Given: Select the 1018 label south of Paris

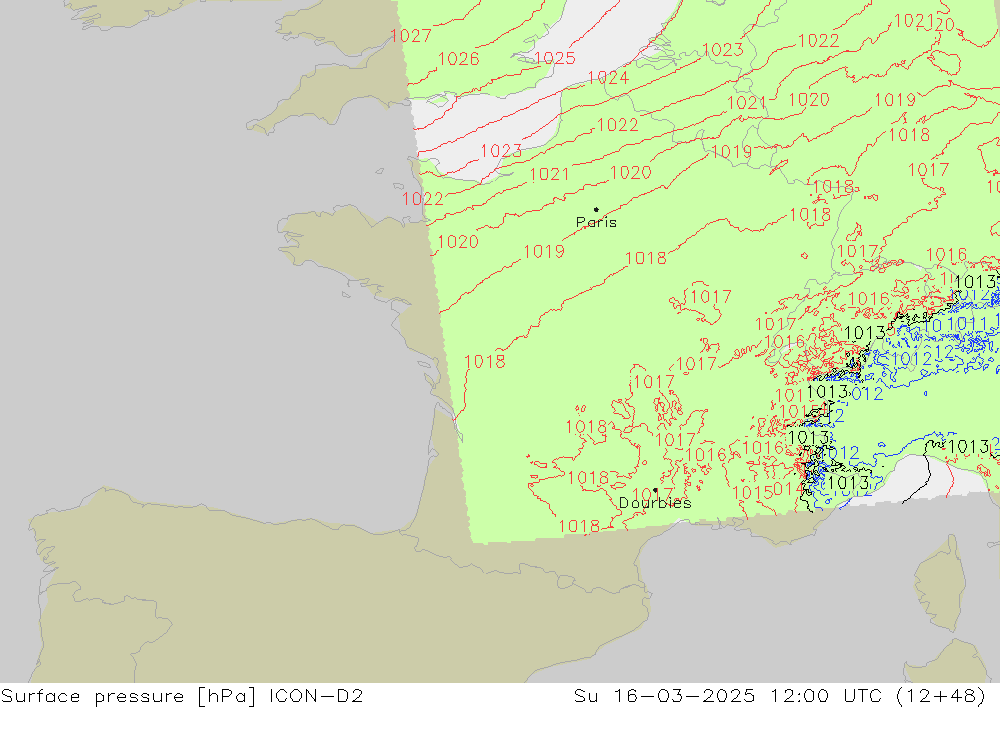Looking at the screenshot, I should tap(645, 258).
